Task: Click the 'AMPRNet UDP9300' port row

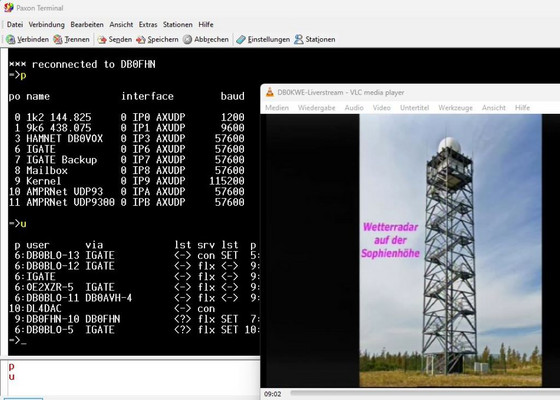Action: pyautogui.click(x=127, y=202)
